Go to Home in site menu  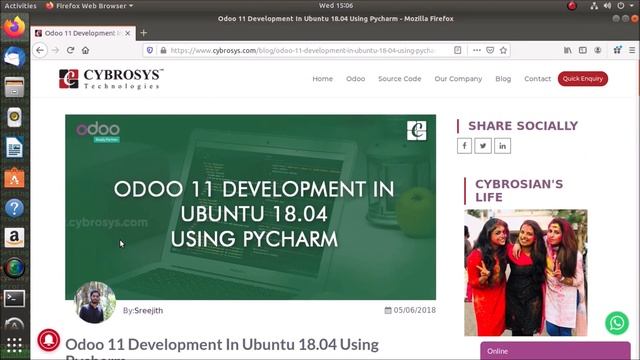(x=322, y=79)
